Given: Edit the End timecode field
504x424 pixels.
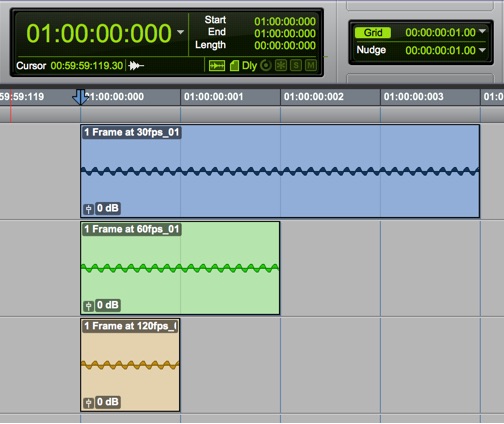Looking at the screenshot, I should [285, 33].
